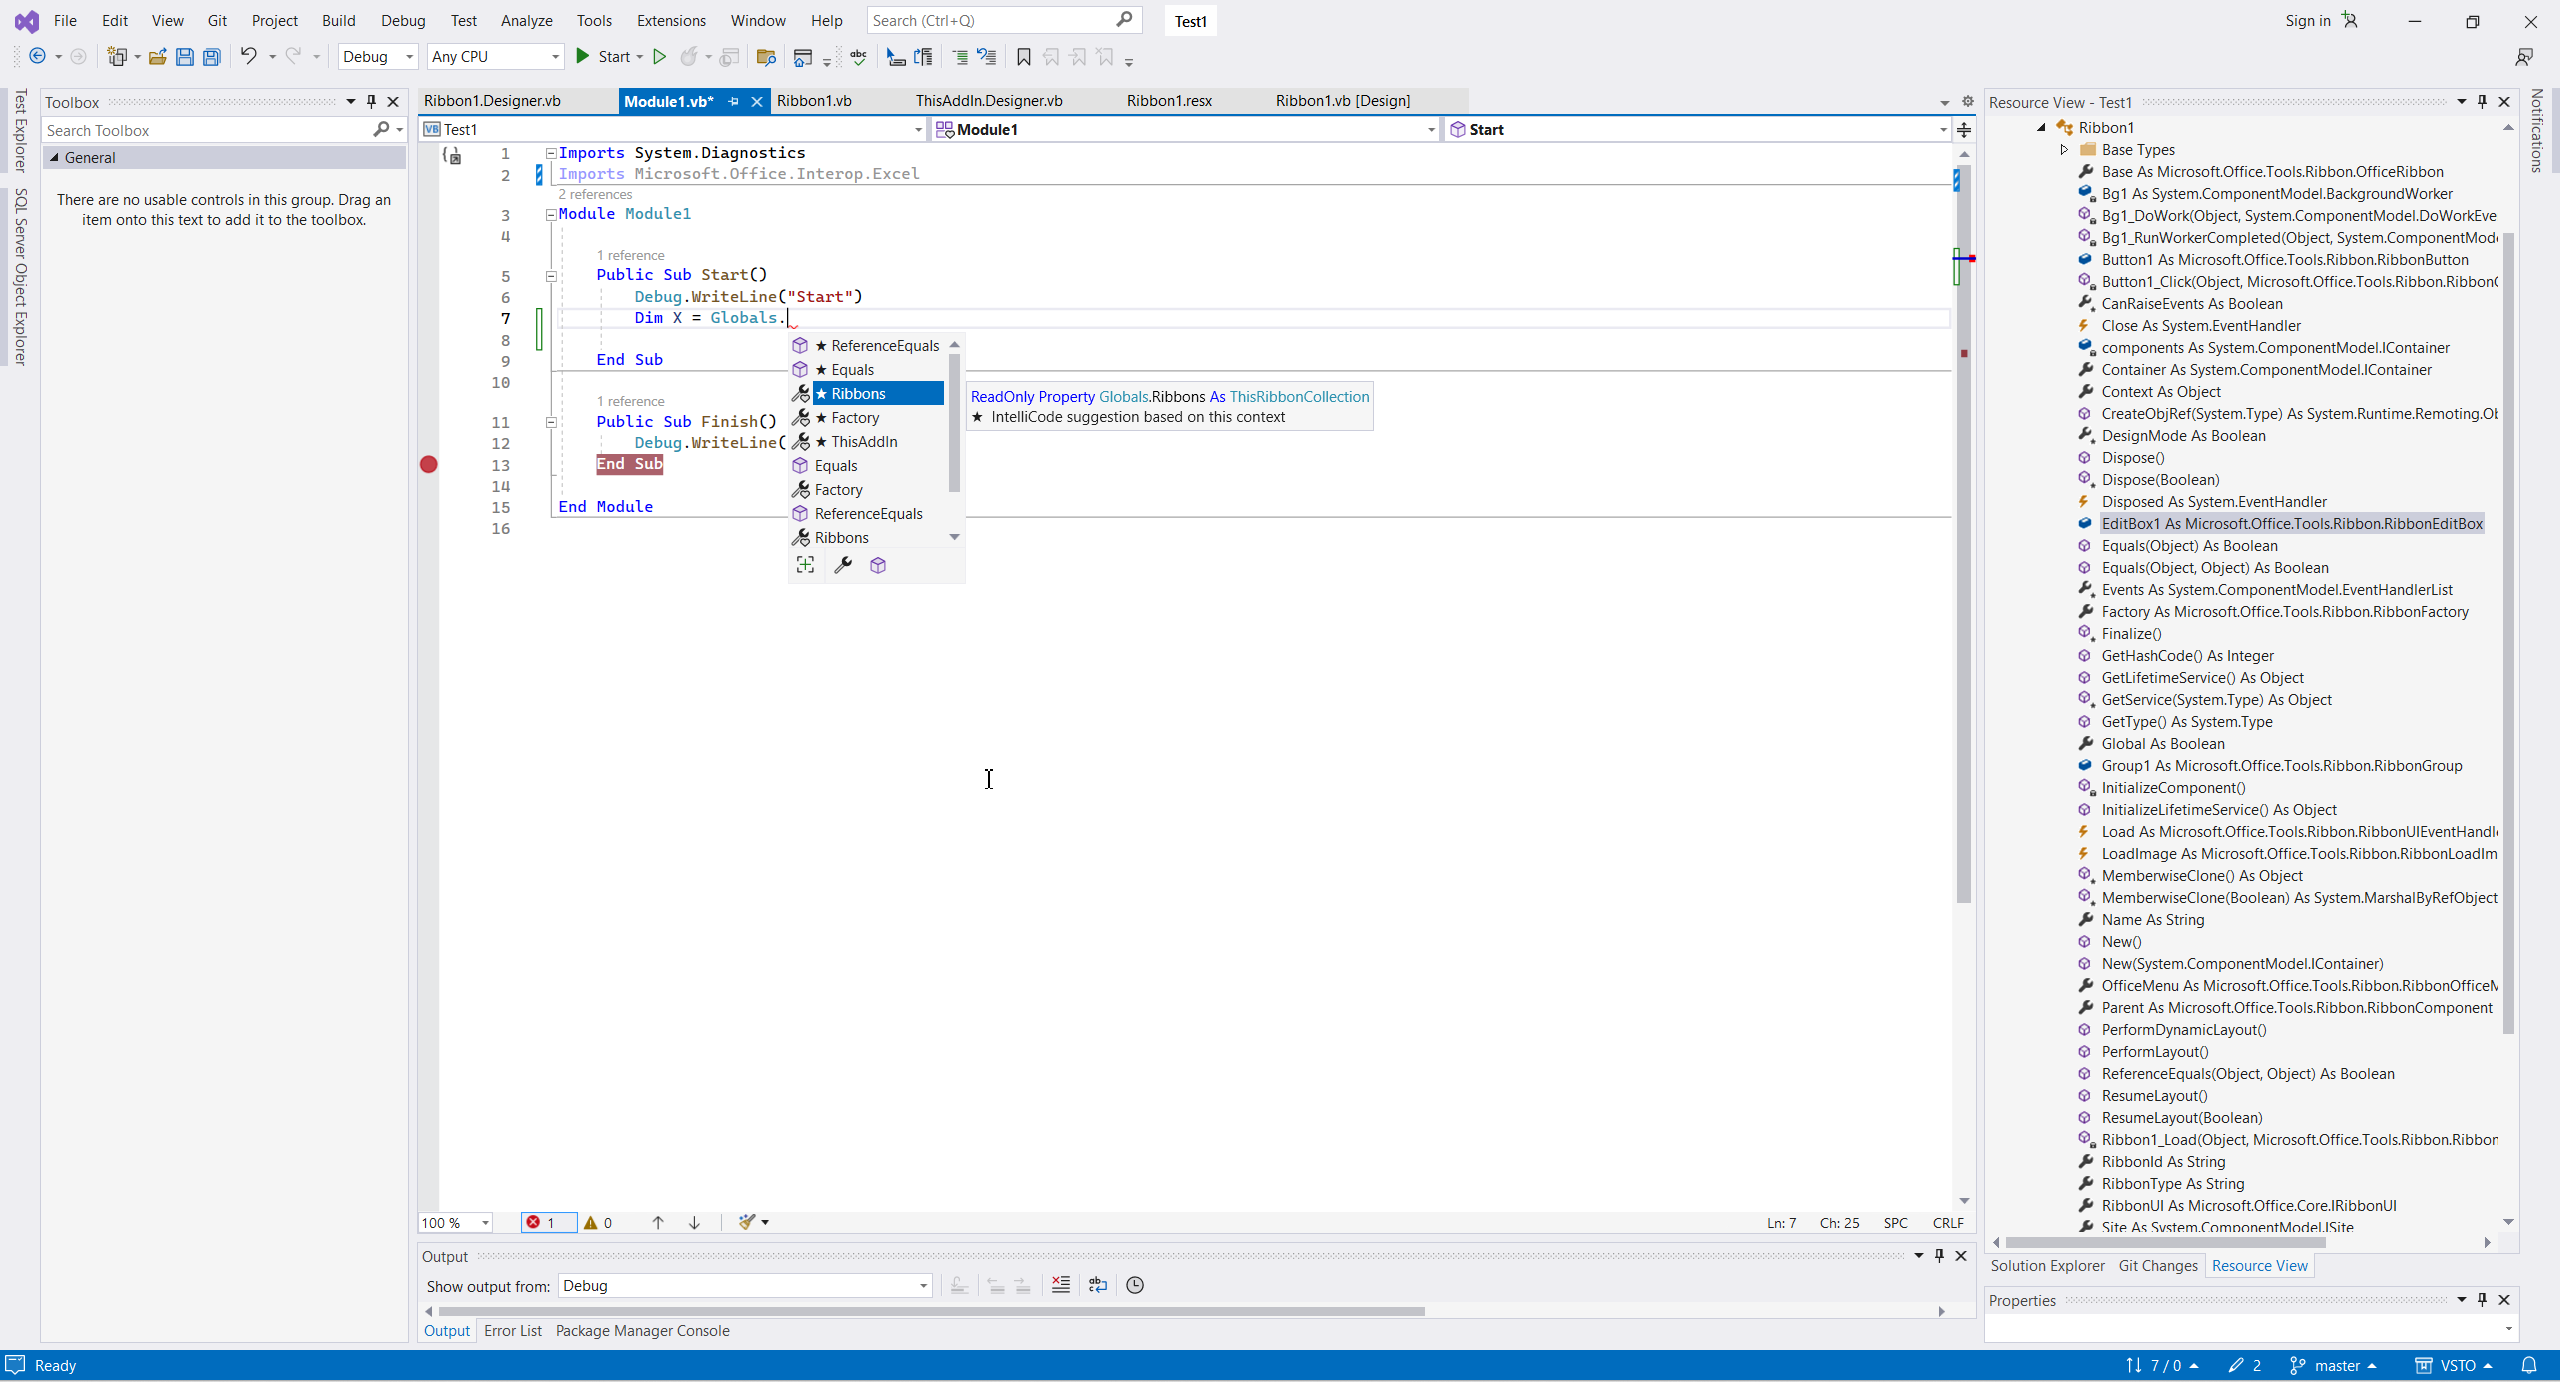Screen dimensions: 2560x1382
Task: Click the Output horizontal scrollbar
Action: point(930,1311)
